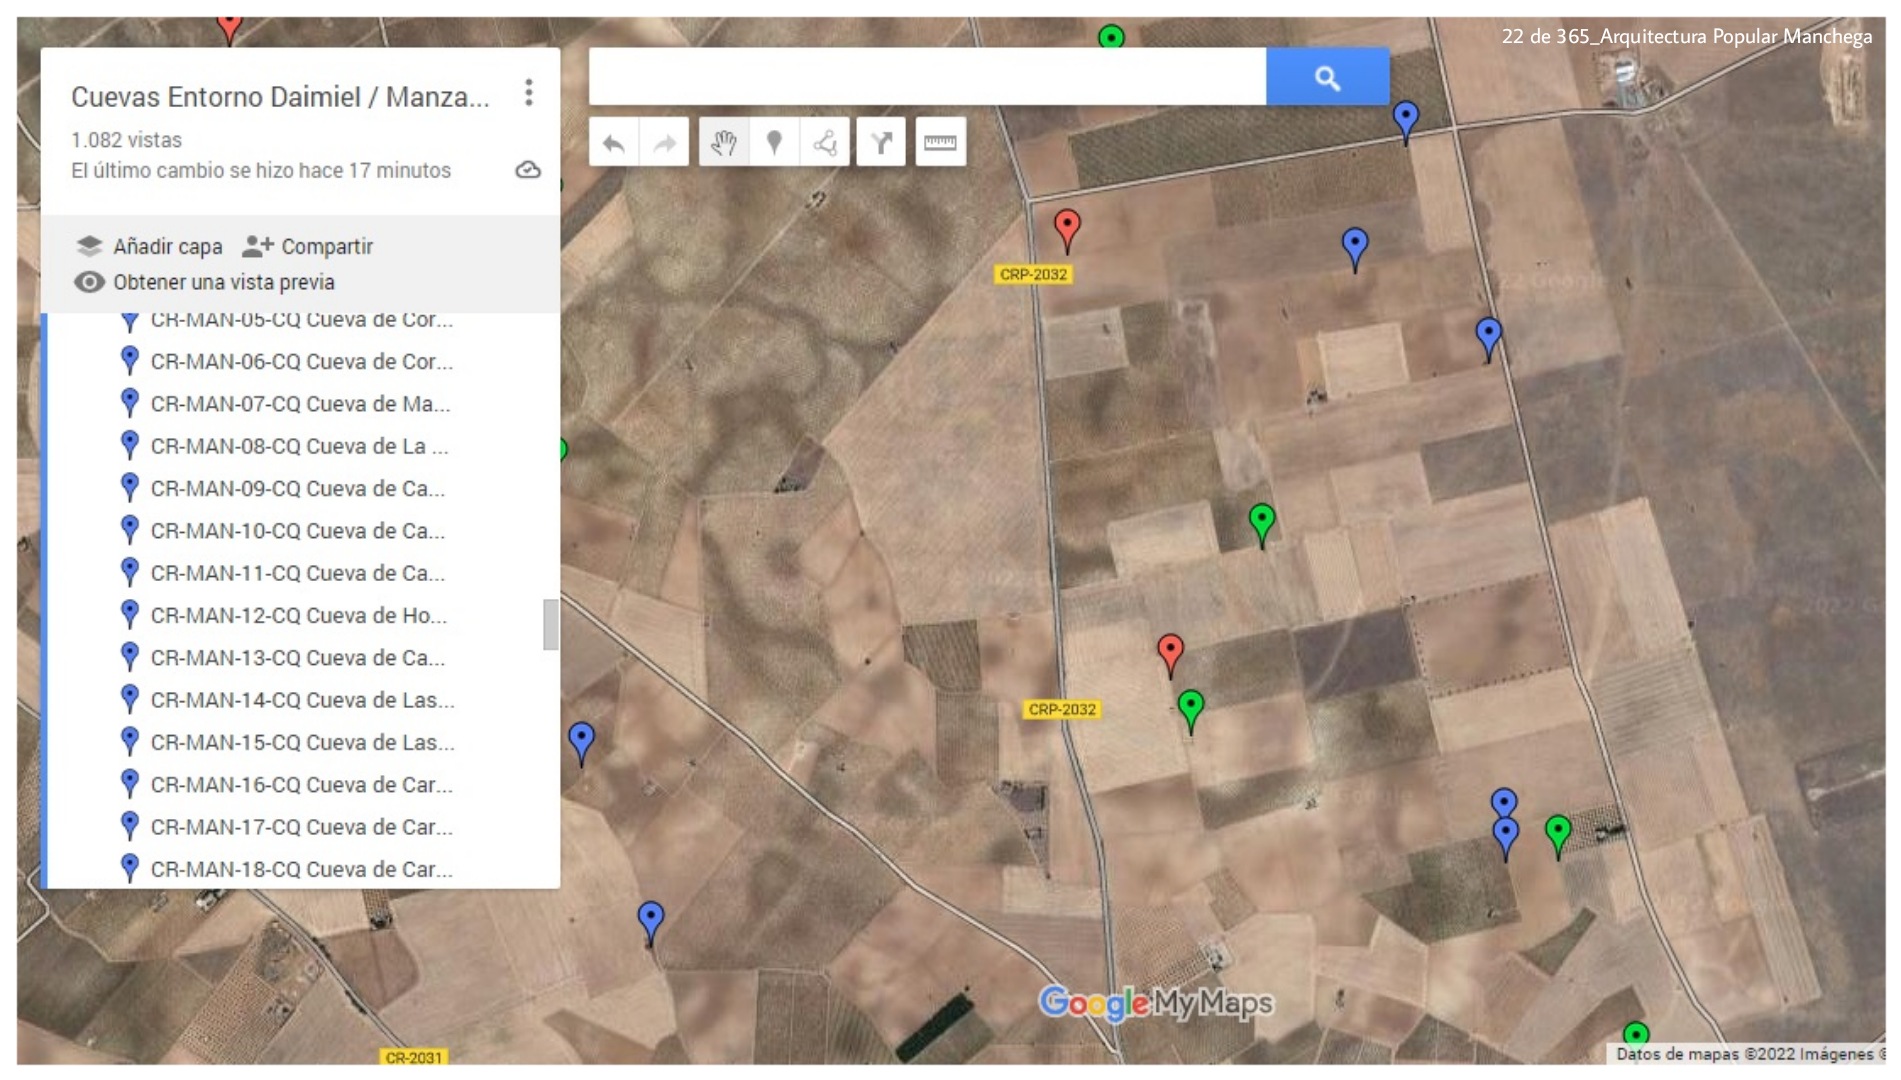Click the red marker above upper CRP-2032 label
This screenshot has width=1901, height=1080.
1067,230
